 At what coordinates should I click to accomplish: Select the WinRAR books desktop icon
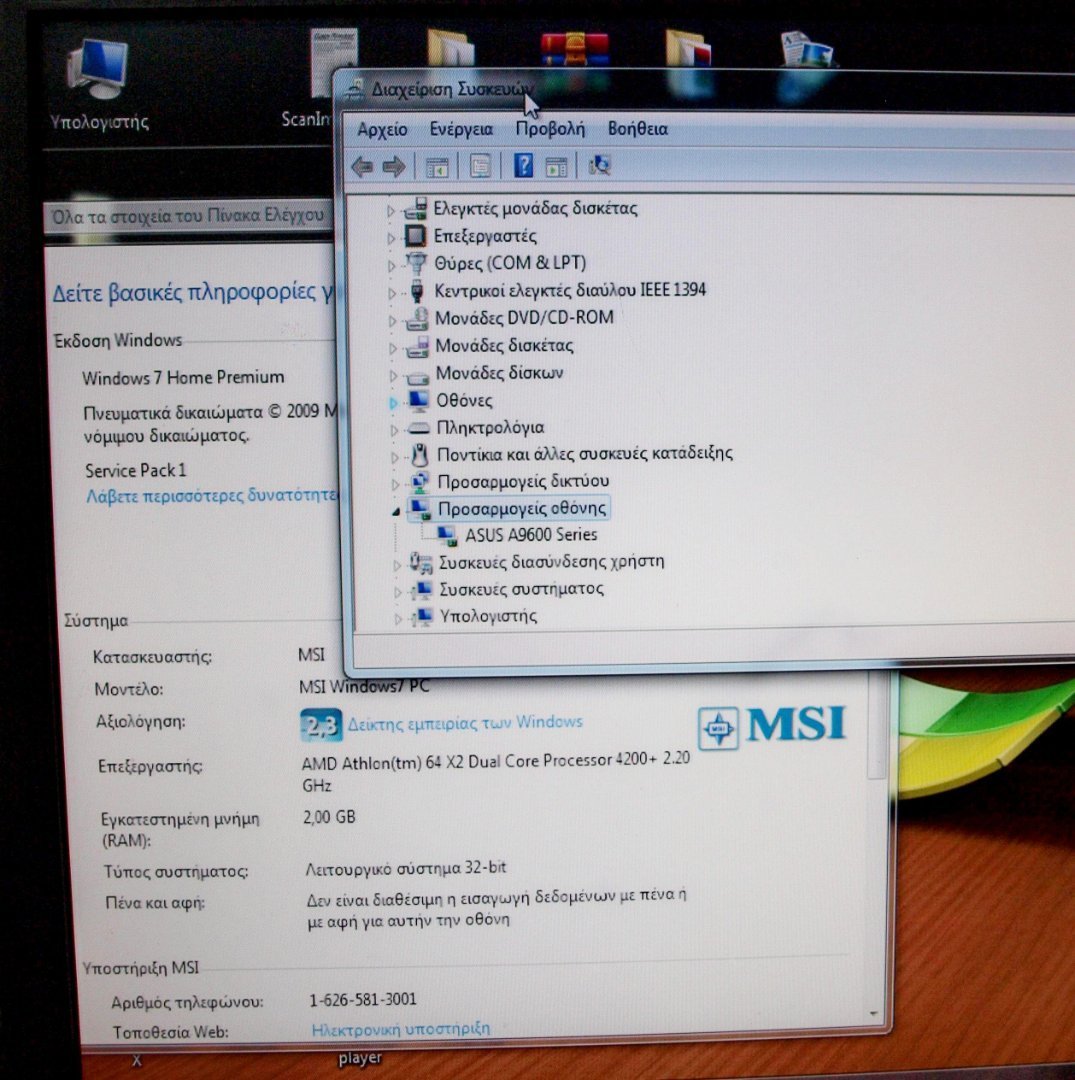coord(575,50)
